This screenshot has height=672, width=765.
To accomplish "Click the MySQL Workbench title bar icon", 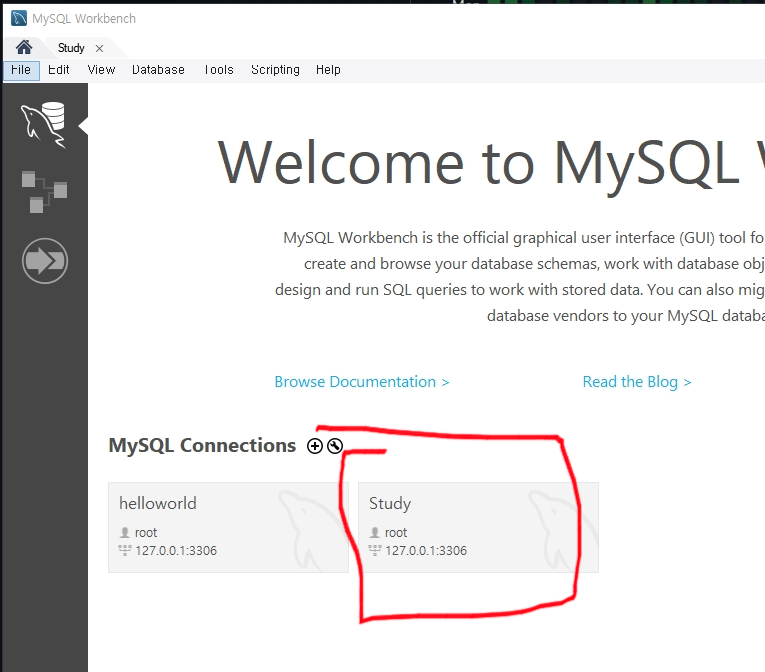I will coord(19,19).
